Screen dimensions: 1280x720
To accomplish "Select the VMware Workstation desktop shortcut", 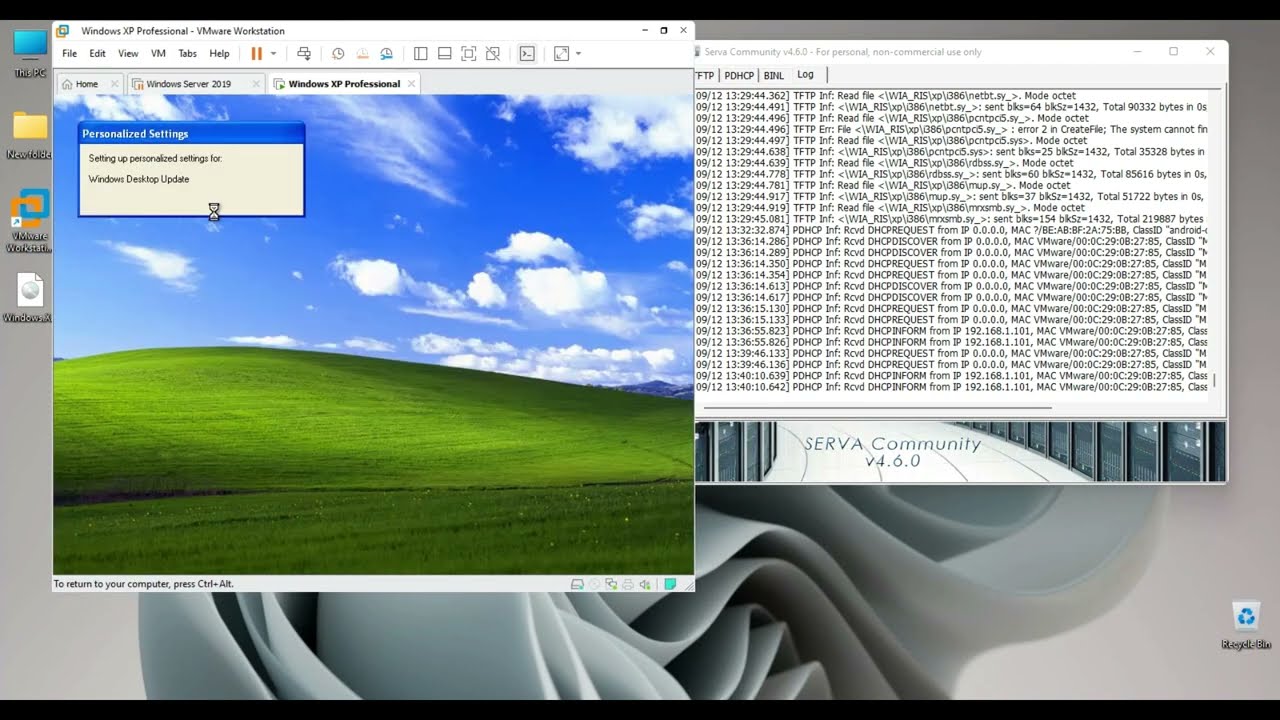I will [30, 220].
